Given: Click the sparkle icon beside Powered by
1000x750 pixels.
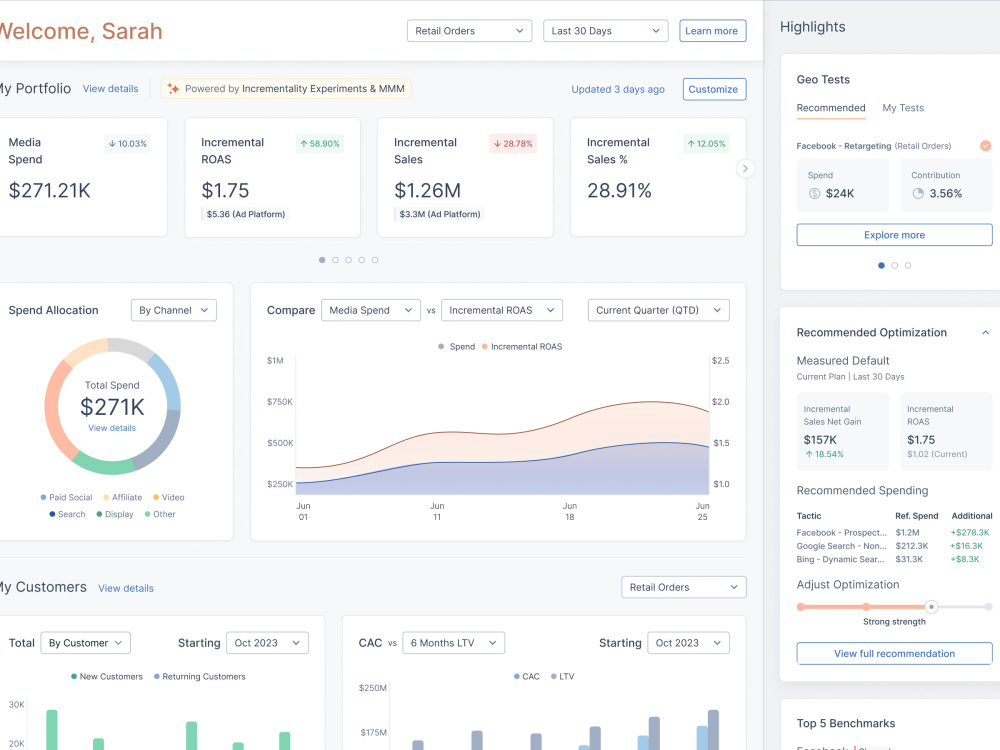Looking at the screenshot, I should 173,89.
